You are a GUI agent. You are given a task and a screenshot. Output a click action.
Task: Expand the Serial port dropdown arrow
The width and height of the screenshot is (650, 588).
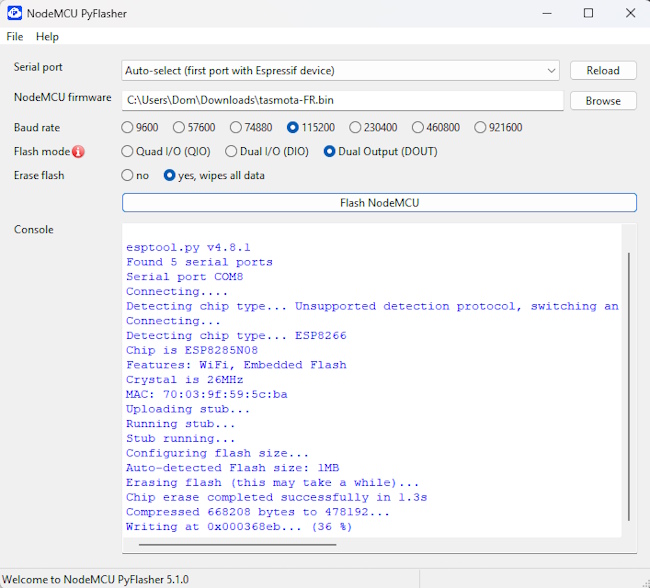[x=551, y=70]
